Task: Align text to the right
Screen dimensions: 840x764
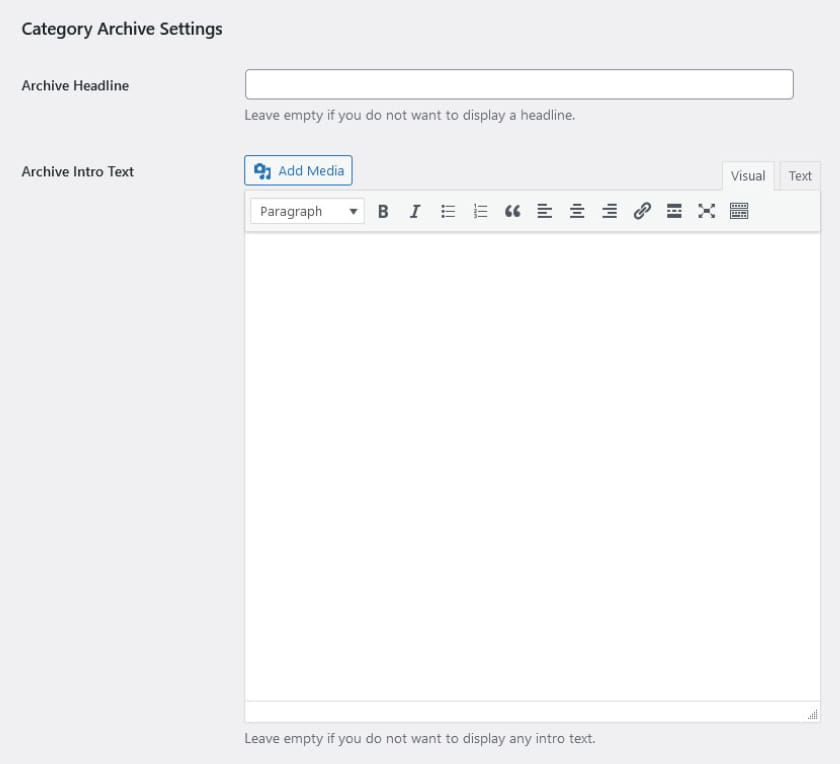Action: [x=609, y=211]
